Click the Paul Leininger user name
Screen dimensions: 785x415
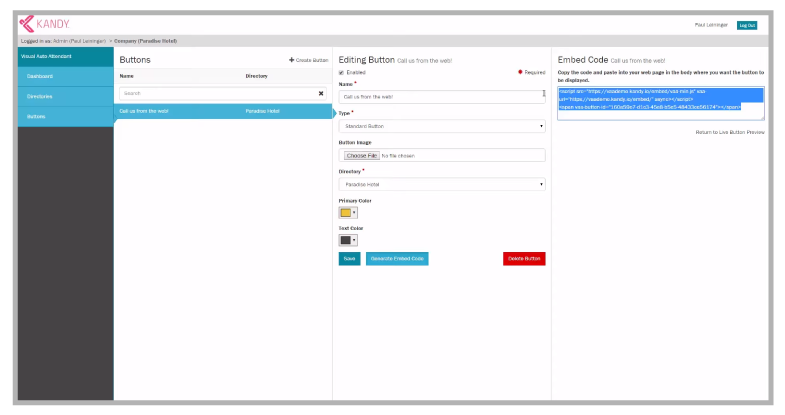pyautogui.click(x=711, y=25)
